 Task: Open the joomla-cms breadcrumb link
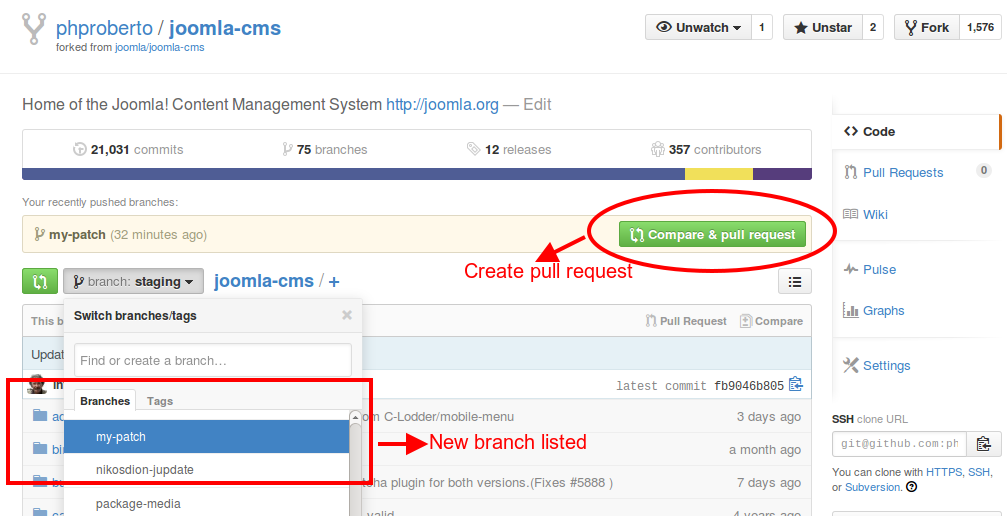pos(263,281)
